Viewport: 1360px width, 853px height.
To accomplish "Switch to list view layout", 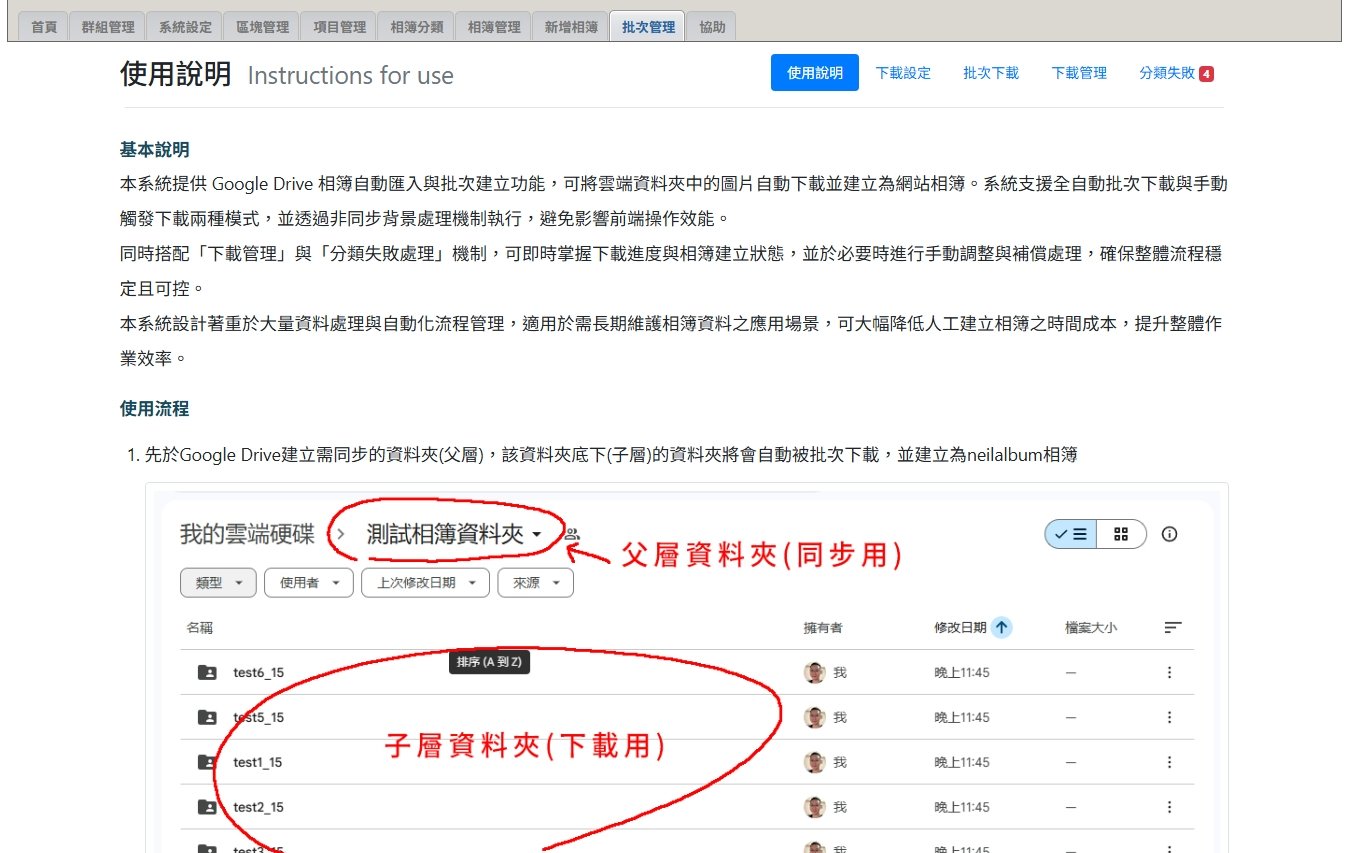I will [1071, 534].
